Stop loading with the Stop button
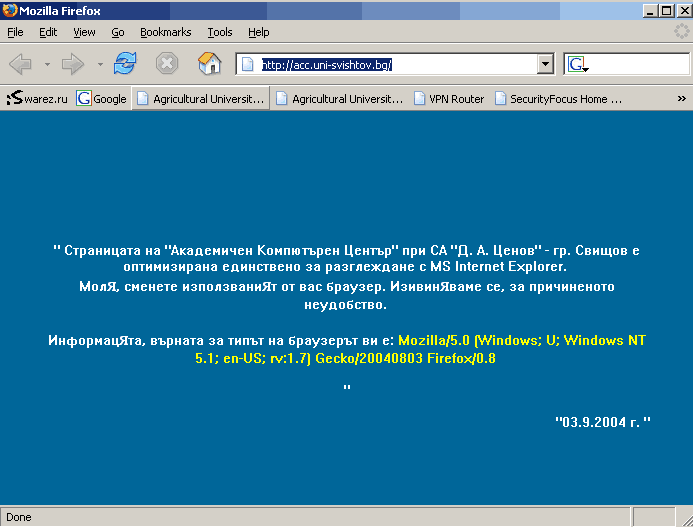This screenshot has width=693, height=527. point(167,64)
